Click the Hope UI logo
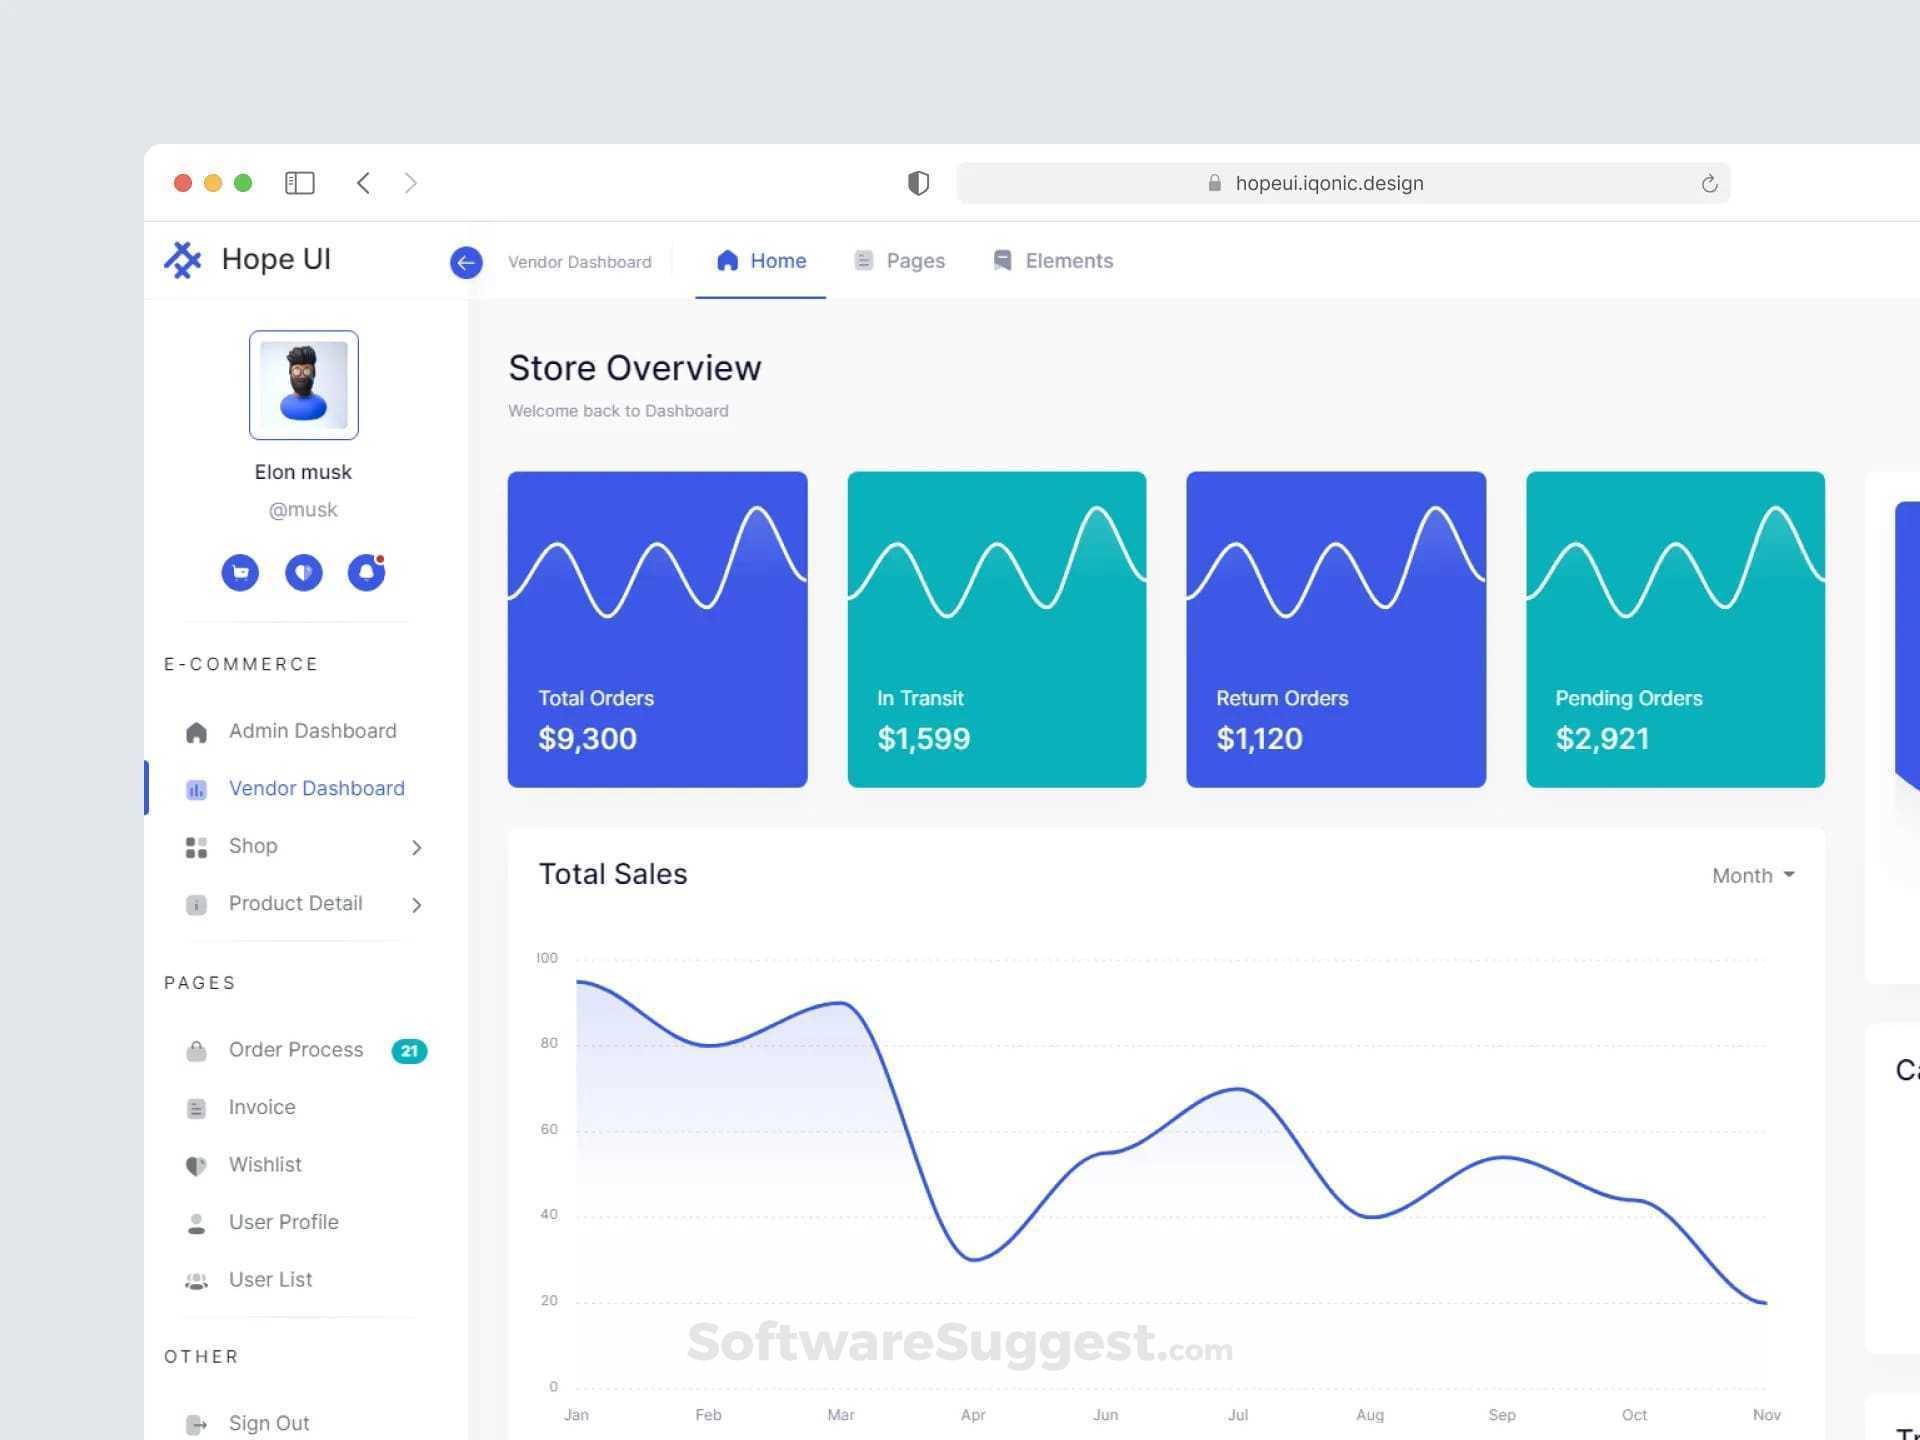Viewport: 1920px width, 1440px height. pos(246,259)
